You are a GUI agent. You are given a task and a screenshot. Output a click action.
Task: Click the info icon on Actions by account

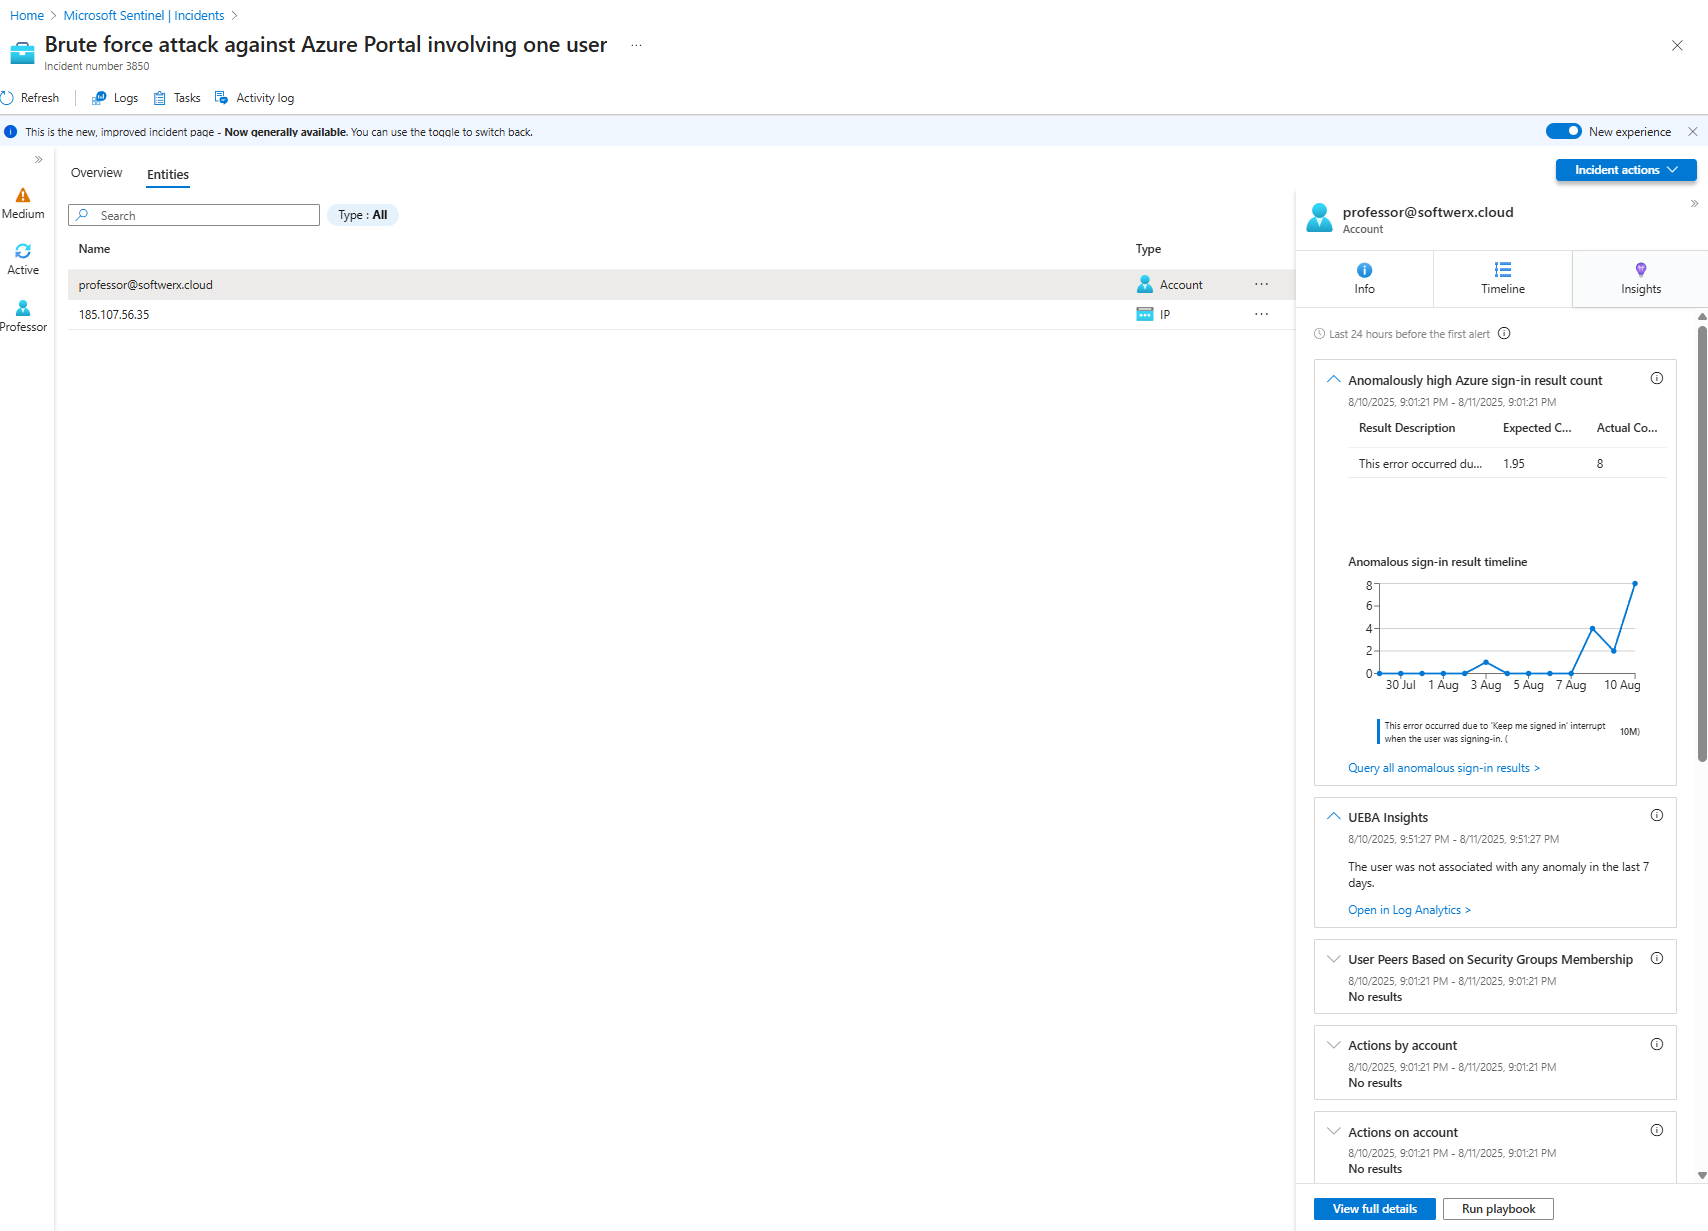[x=1657, y=1044]
